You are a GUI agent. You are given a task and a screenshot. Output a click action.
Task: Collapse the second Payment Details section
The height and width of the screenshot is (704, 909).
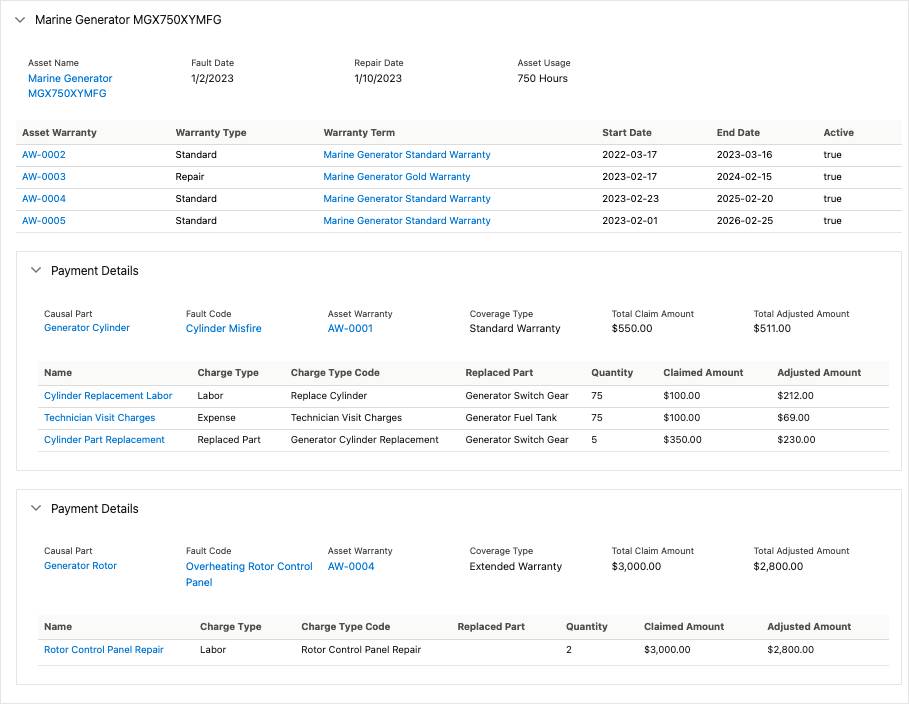[35, 508]
